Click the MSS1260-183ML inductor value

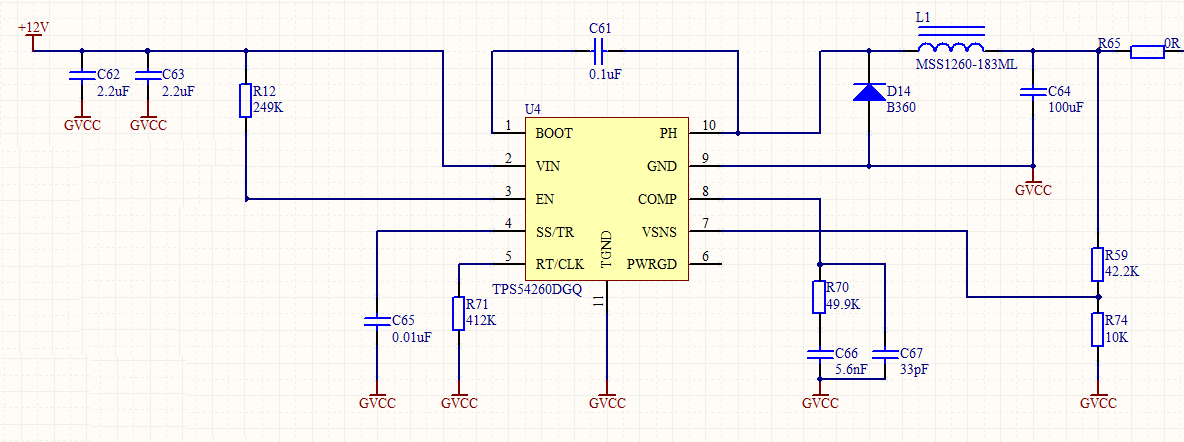967,65
